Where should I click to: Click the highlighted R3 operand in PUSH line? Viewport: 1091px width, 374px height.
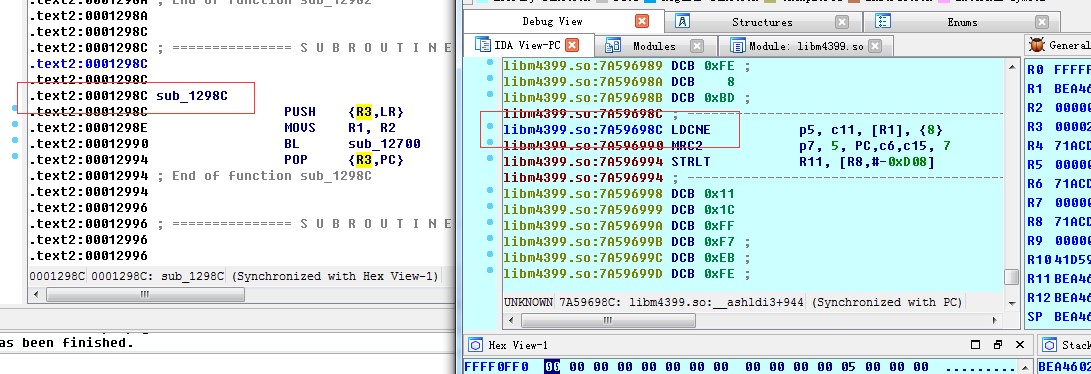(x=363, y=112)
